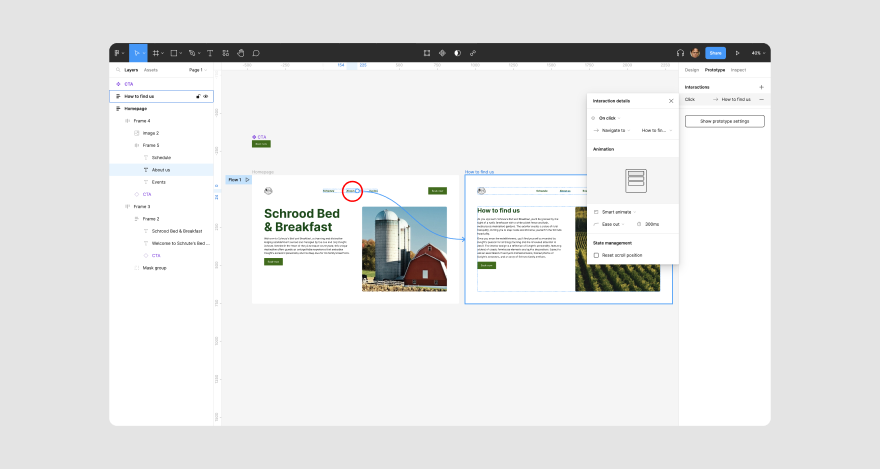The image size is (880, 469).
Task: Start prototype presentation with play icon
Action: [737, 53]
